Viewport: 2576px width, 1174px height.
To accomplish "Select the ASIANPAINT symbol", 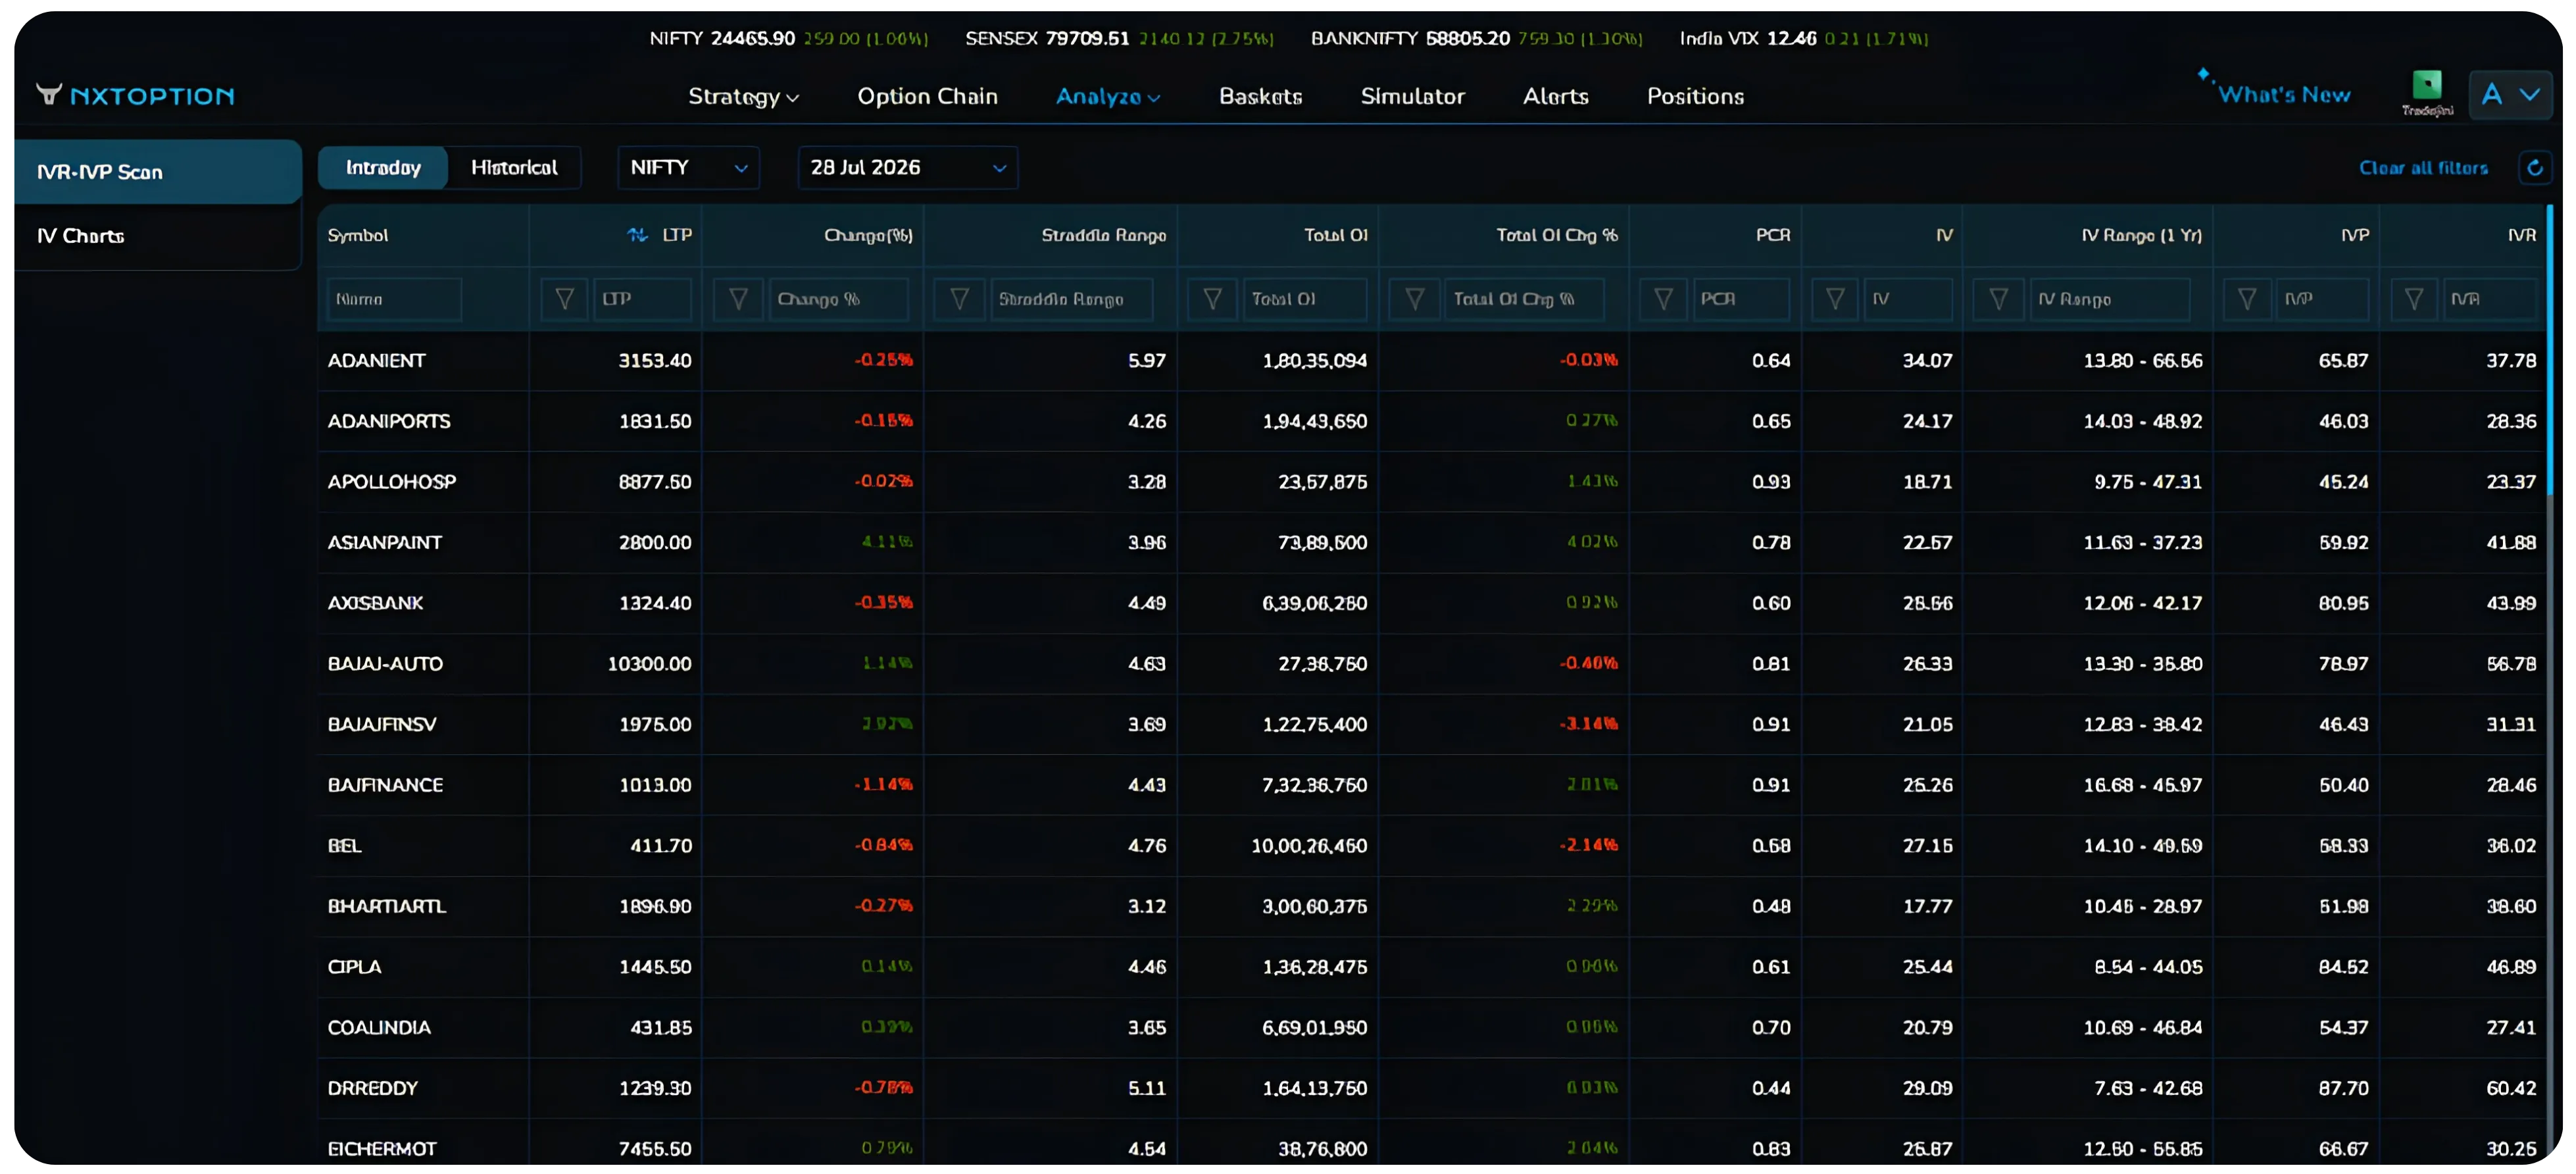I will click(x=385, y=543).
